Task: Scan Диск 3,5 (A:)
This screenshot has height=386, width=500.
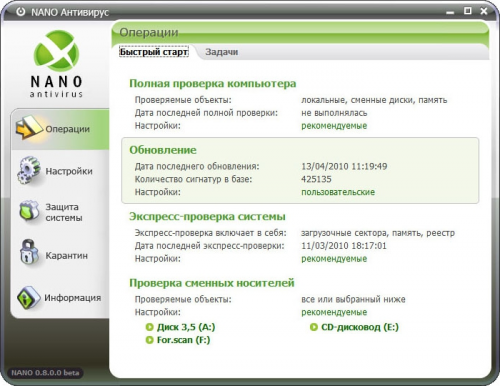Action: 186,327
